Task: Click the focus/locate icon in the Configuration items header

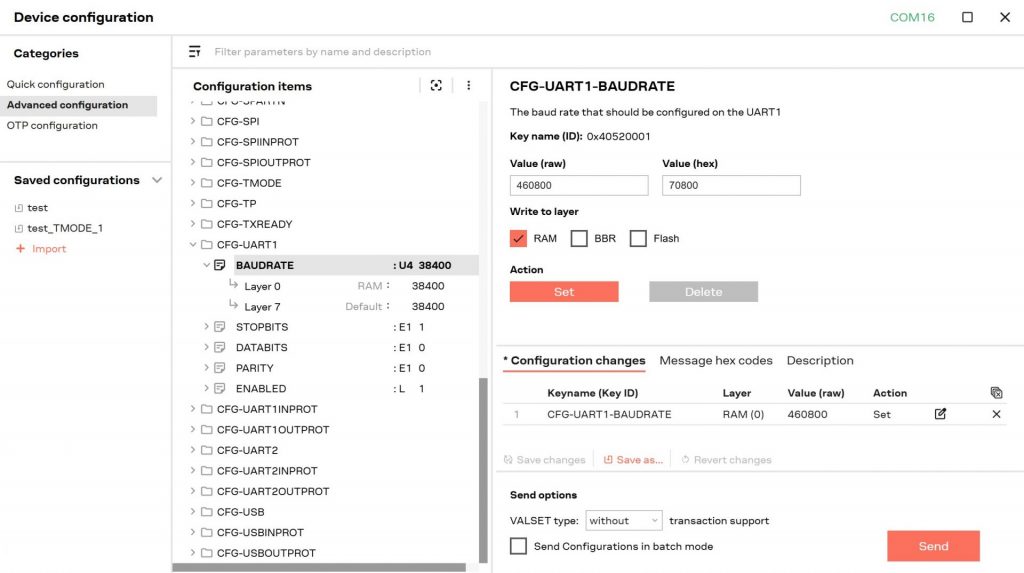Action: (436, 86)
